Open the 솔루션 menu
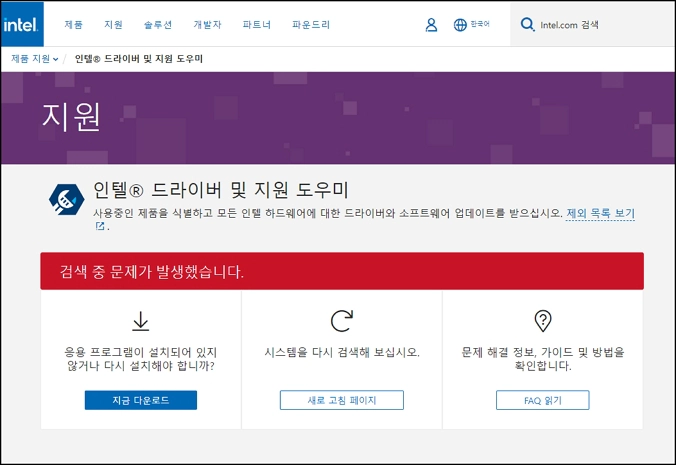 [158, 25]
